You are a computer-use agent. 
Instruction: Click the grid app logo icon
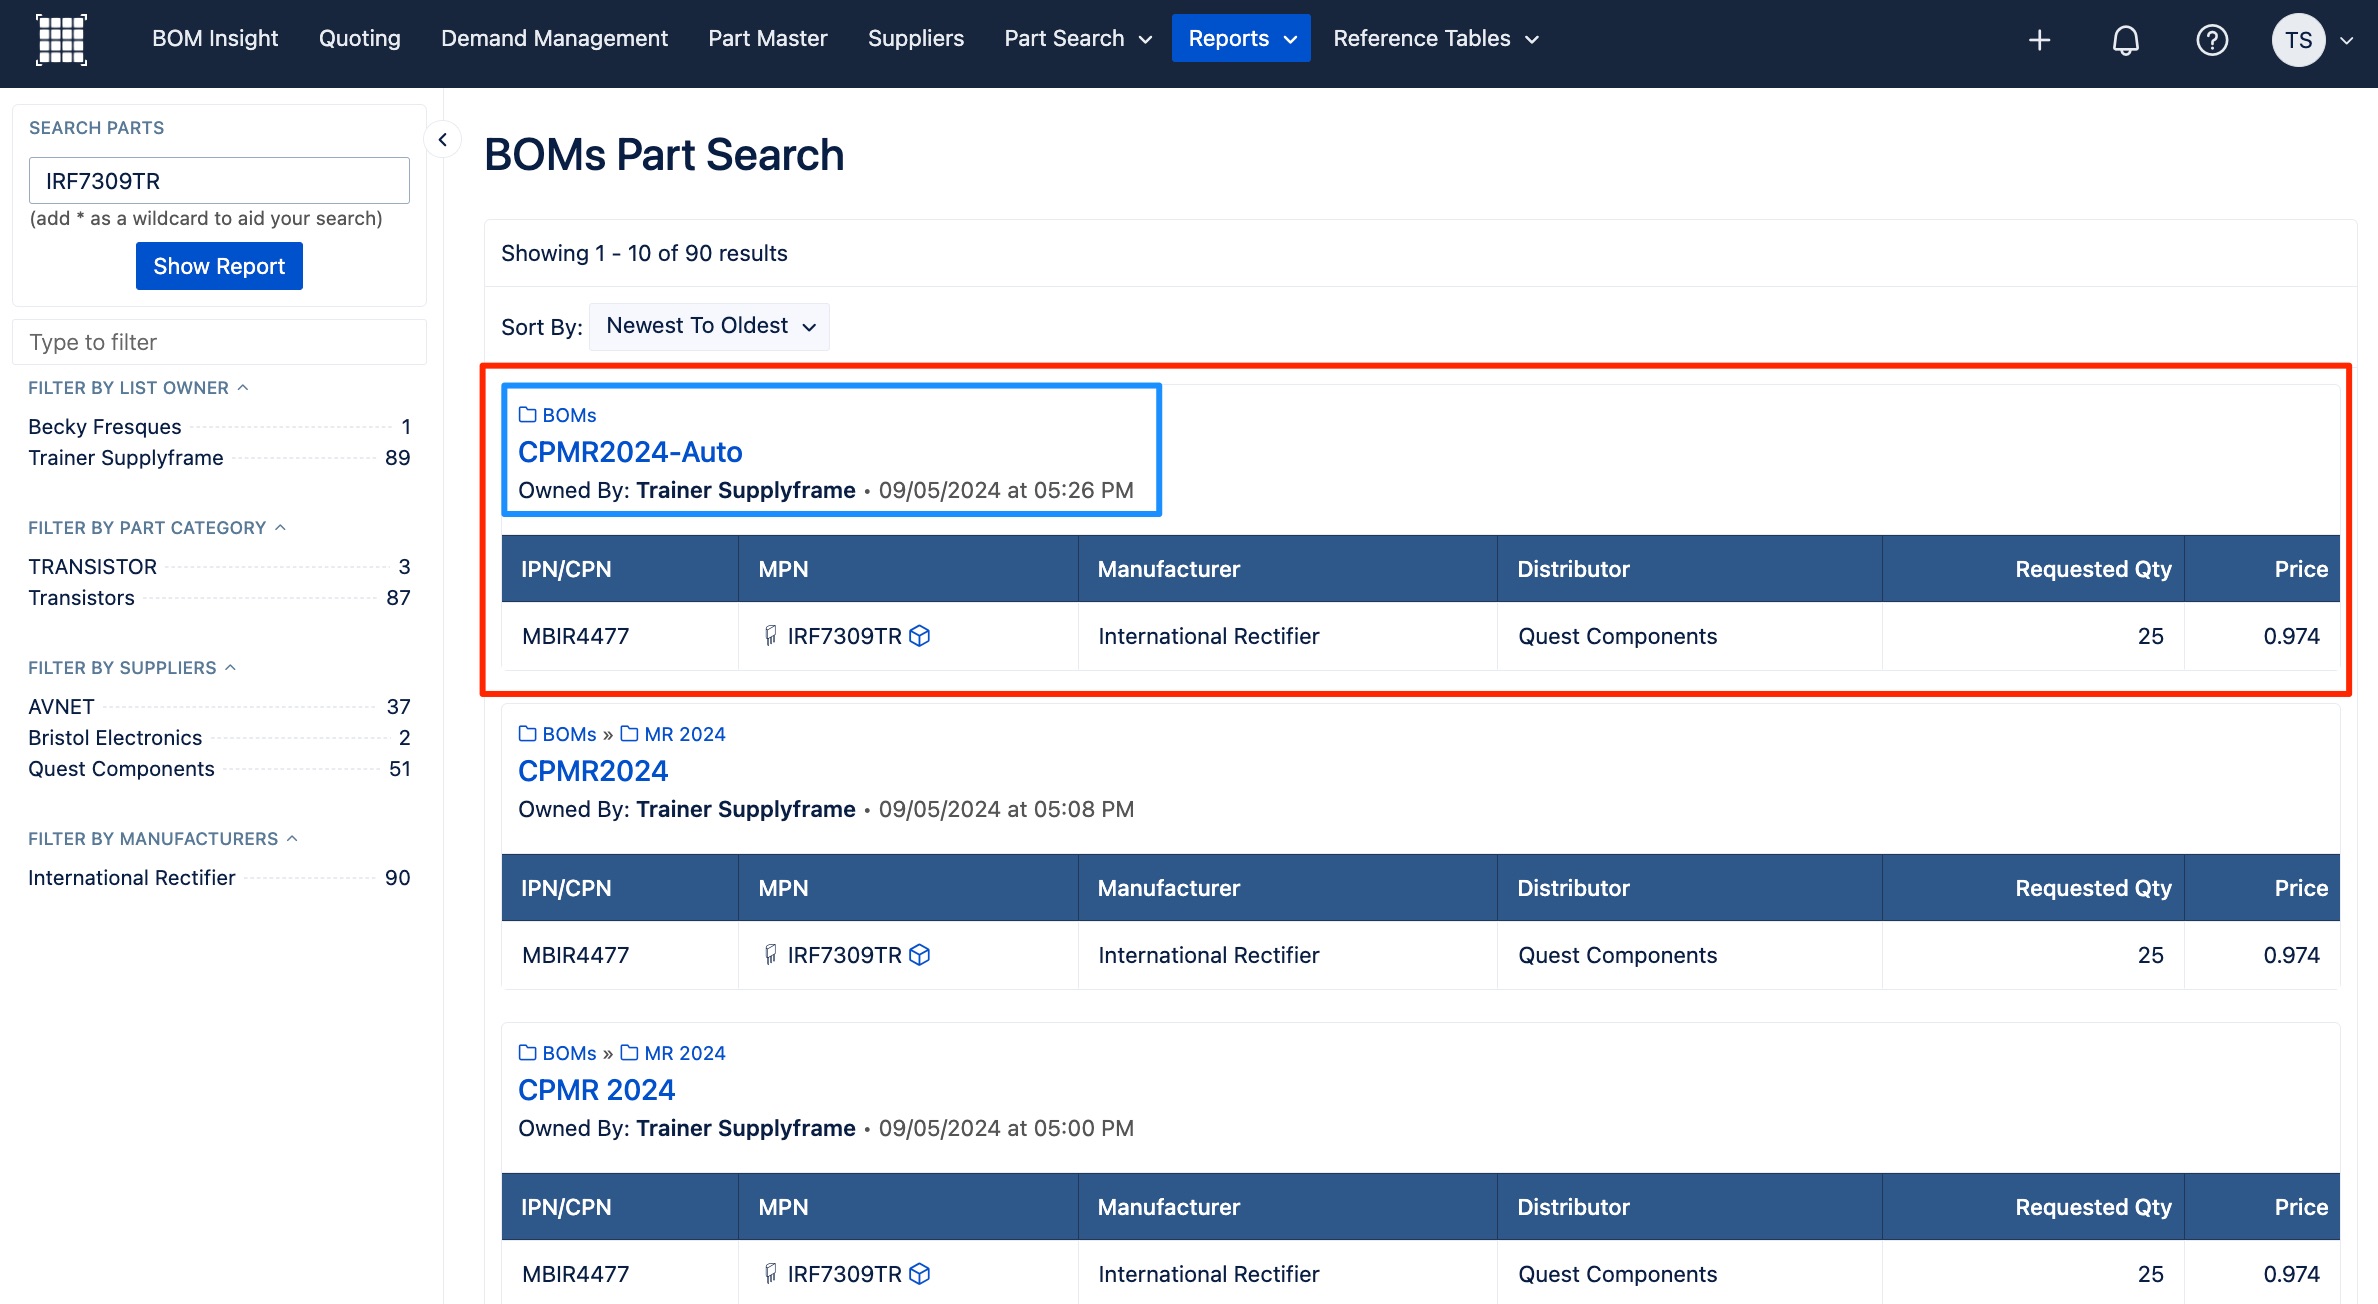(61, 40)
